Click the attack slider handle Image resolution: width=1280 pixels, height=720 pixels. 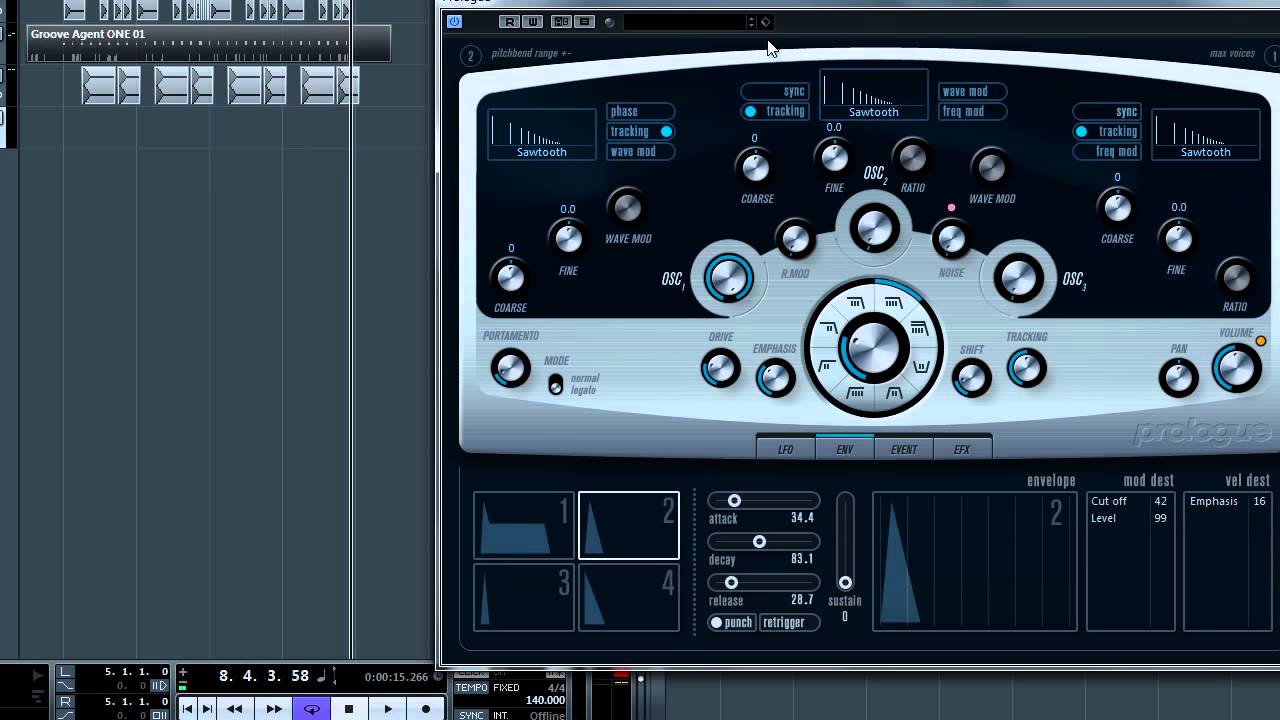734,501
